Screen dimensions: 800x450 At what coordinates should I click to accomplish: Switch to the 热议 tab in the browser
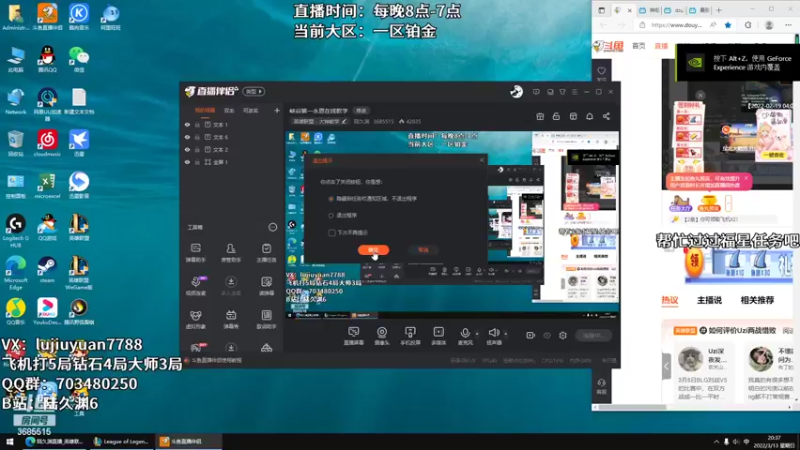click(x=669, y=300)
